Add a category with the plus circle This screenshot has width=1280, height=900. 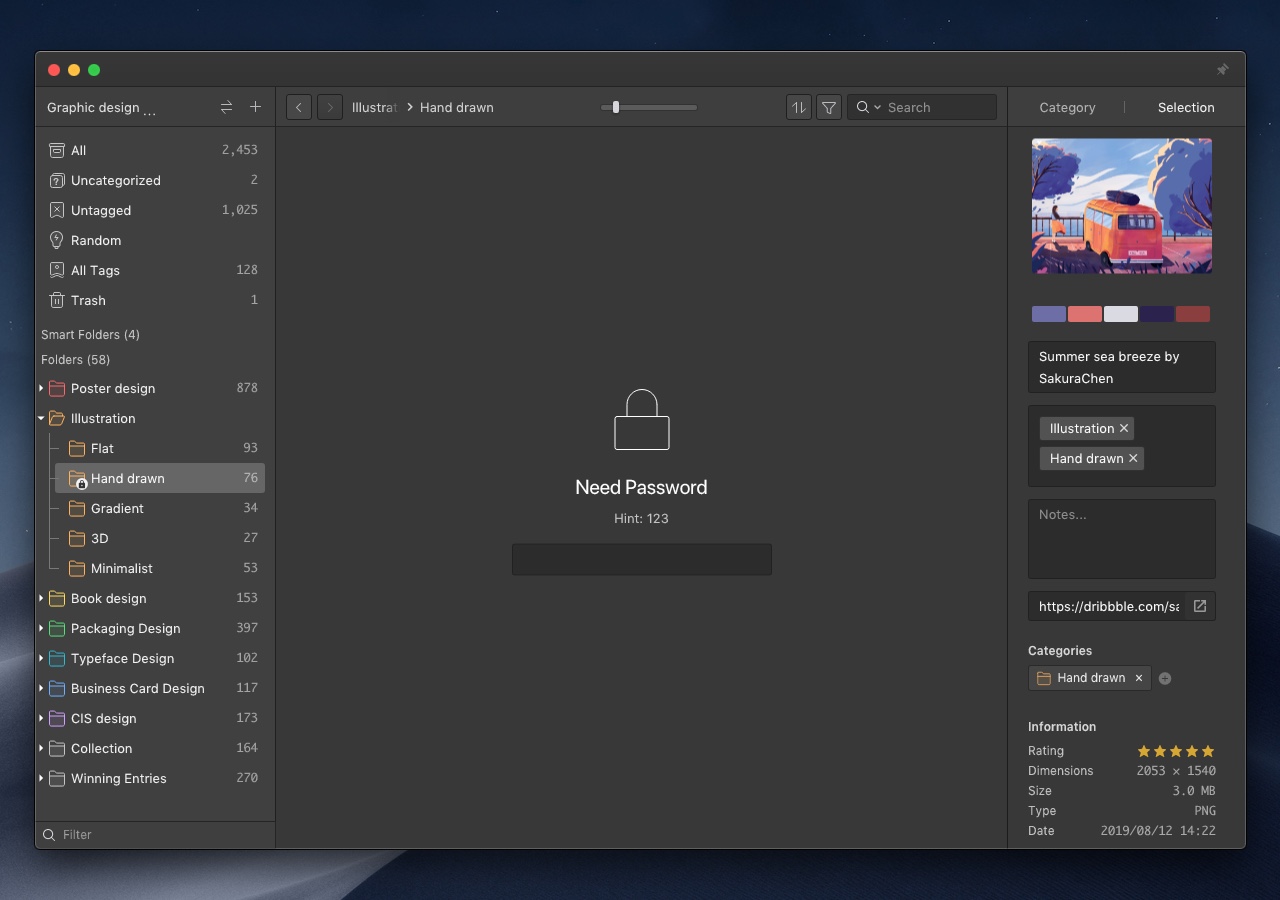pos(1165,678)
